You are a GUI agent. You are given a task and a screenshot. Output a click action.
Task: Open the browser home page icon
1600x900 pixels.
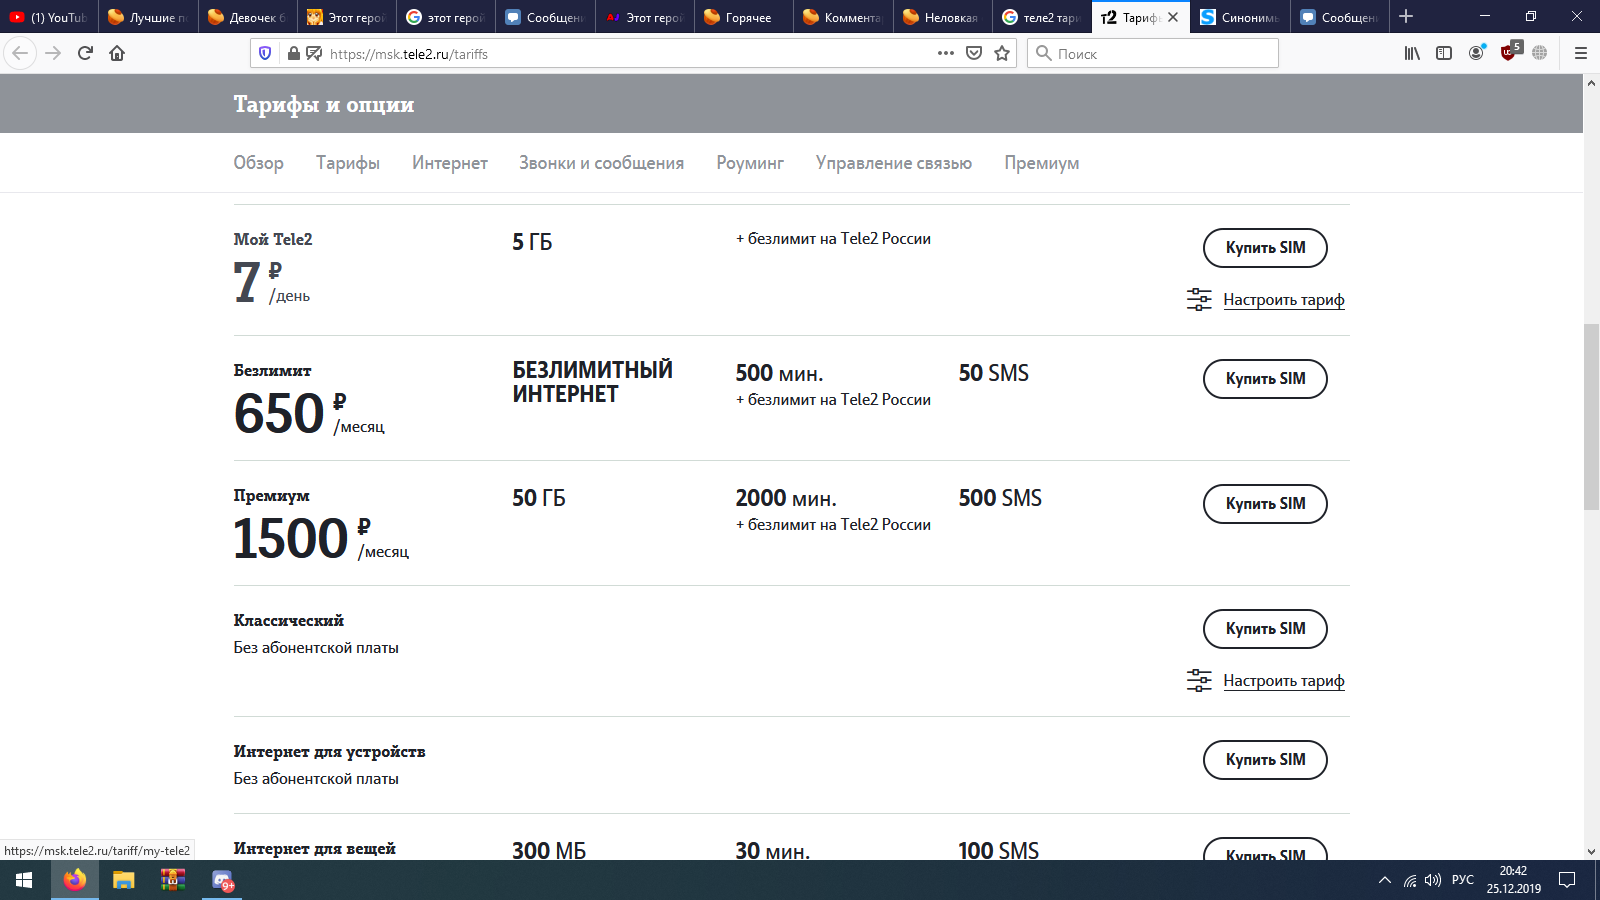coord(117,53)
